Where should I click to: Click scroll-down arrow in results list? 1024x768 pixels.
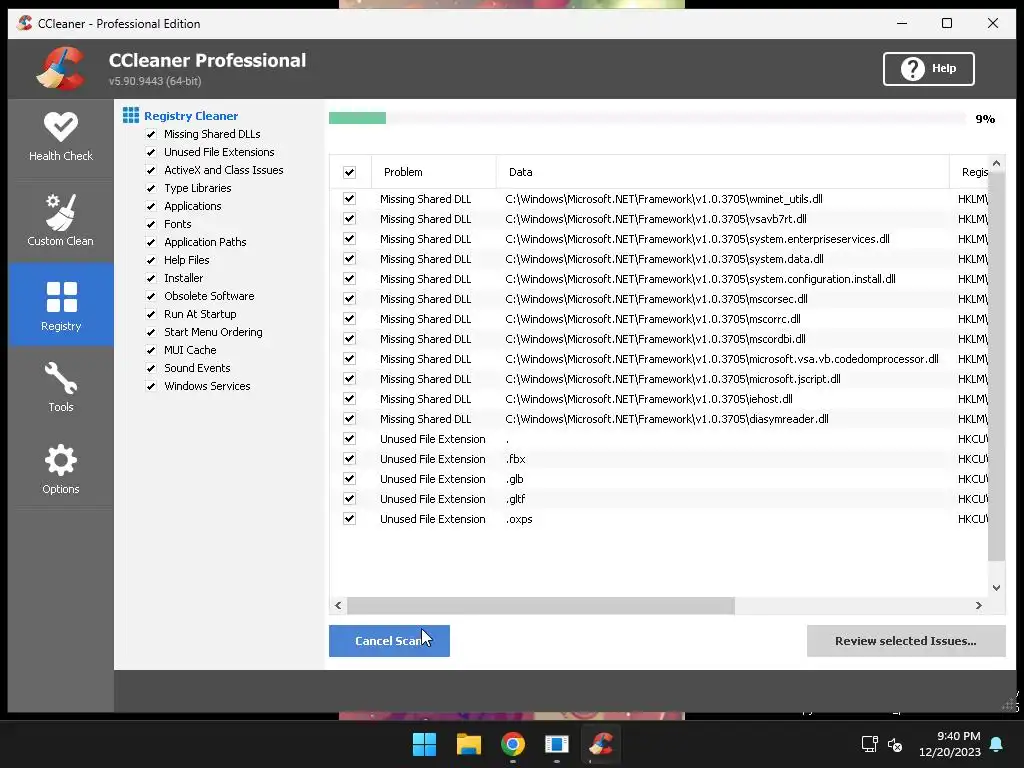[x=996, y=587]
